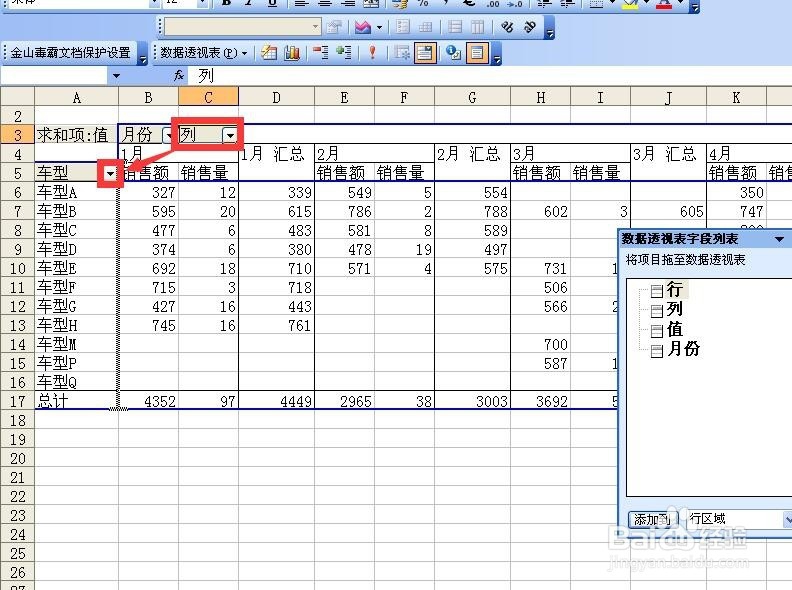
Task: Click the 添加到 button
Action: point(651,519)
